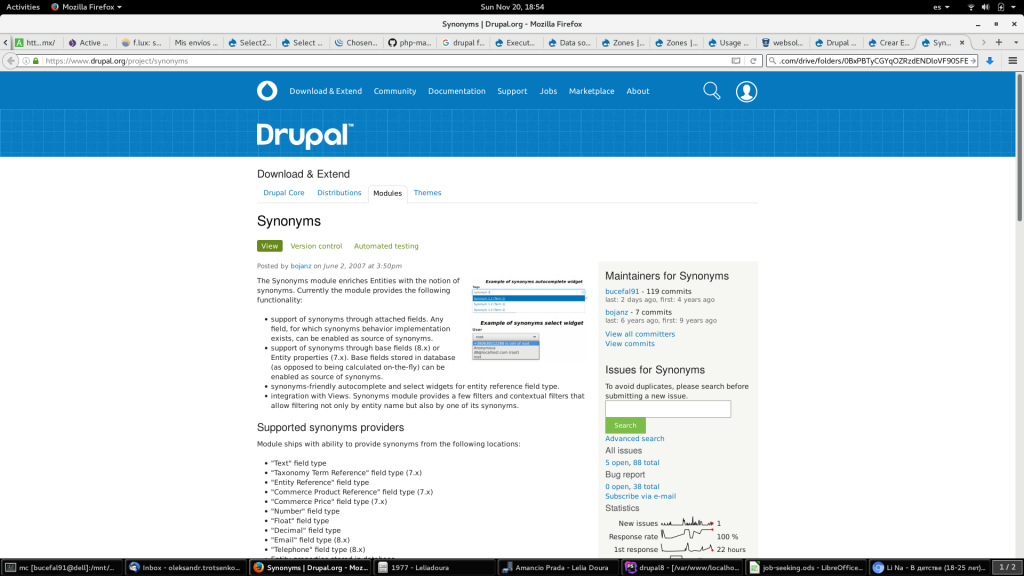This screenshot has width=1024, height=576.
Task: Click the Drupal wordmark banner logo
Action: [305, 136]
